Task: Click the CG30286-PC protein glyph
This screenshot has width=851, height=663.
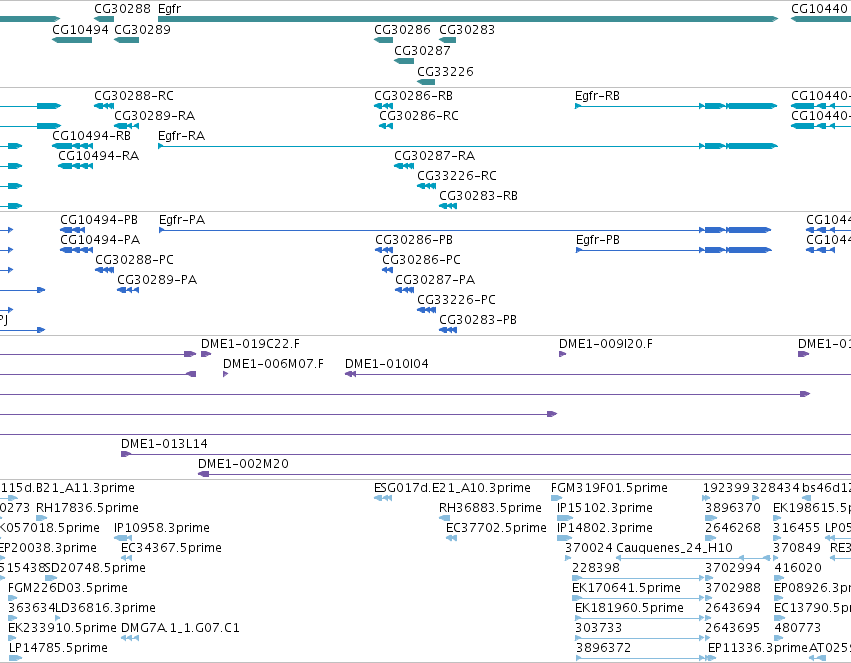Action: pos(388,270)
